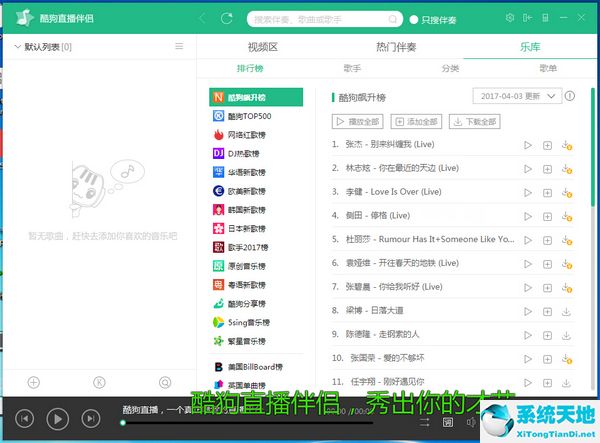Click the locate icon below playlist
600x443 pixels.
pos(165,382)
